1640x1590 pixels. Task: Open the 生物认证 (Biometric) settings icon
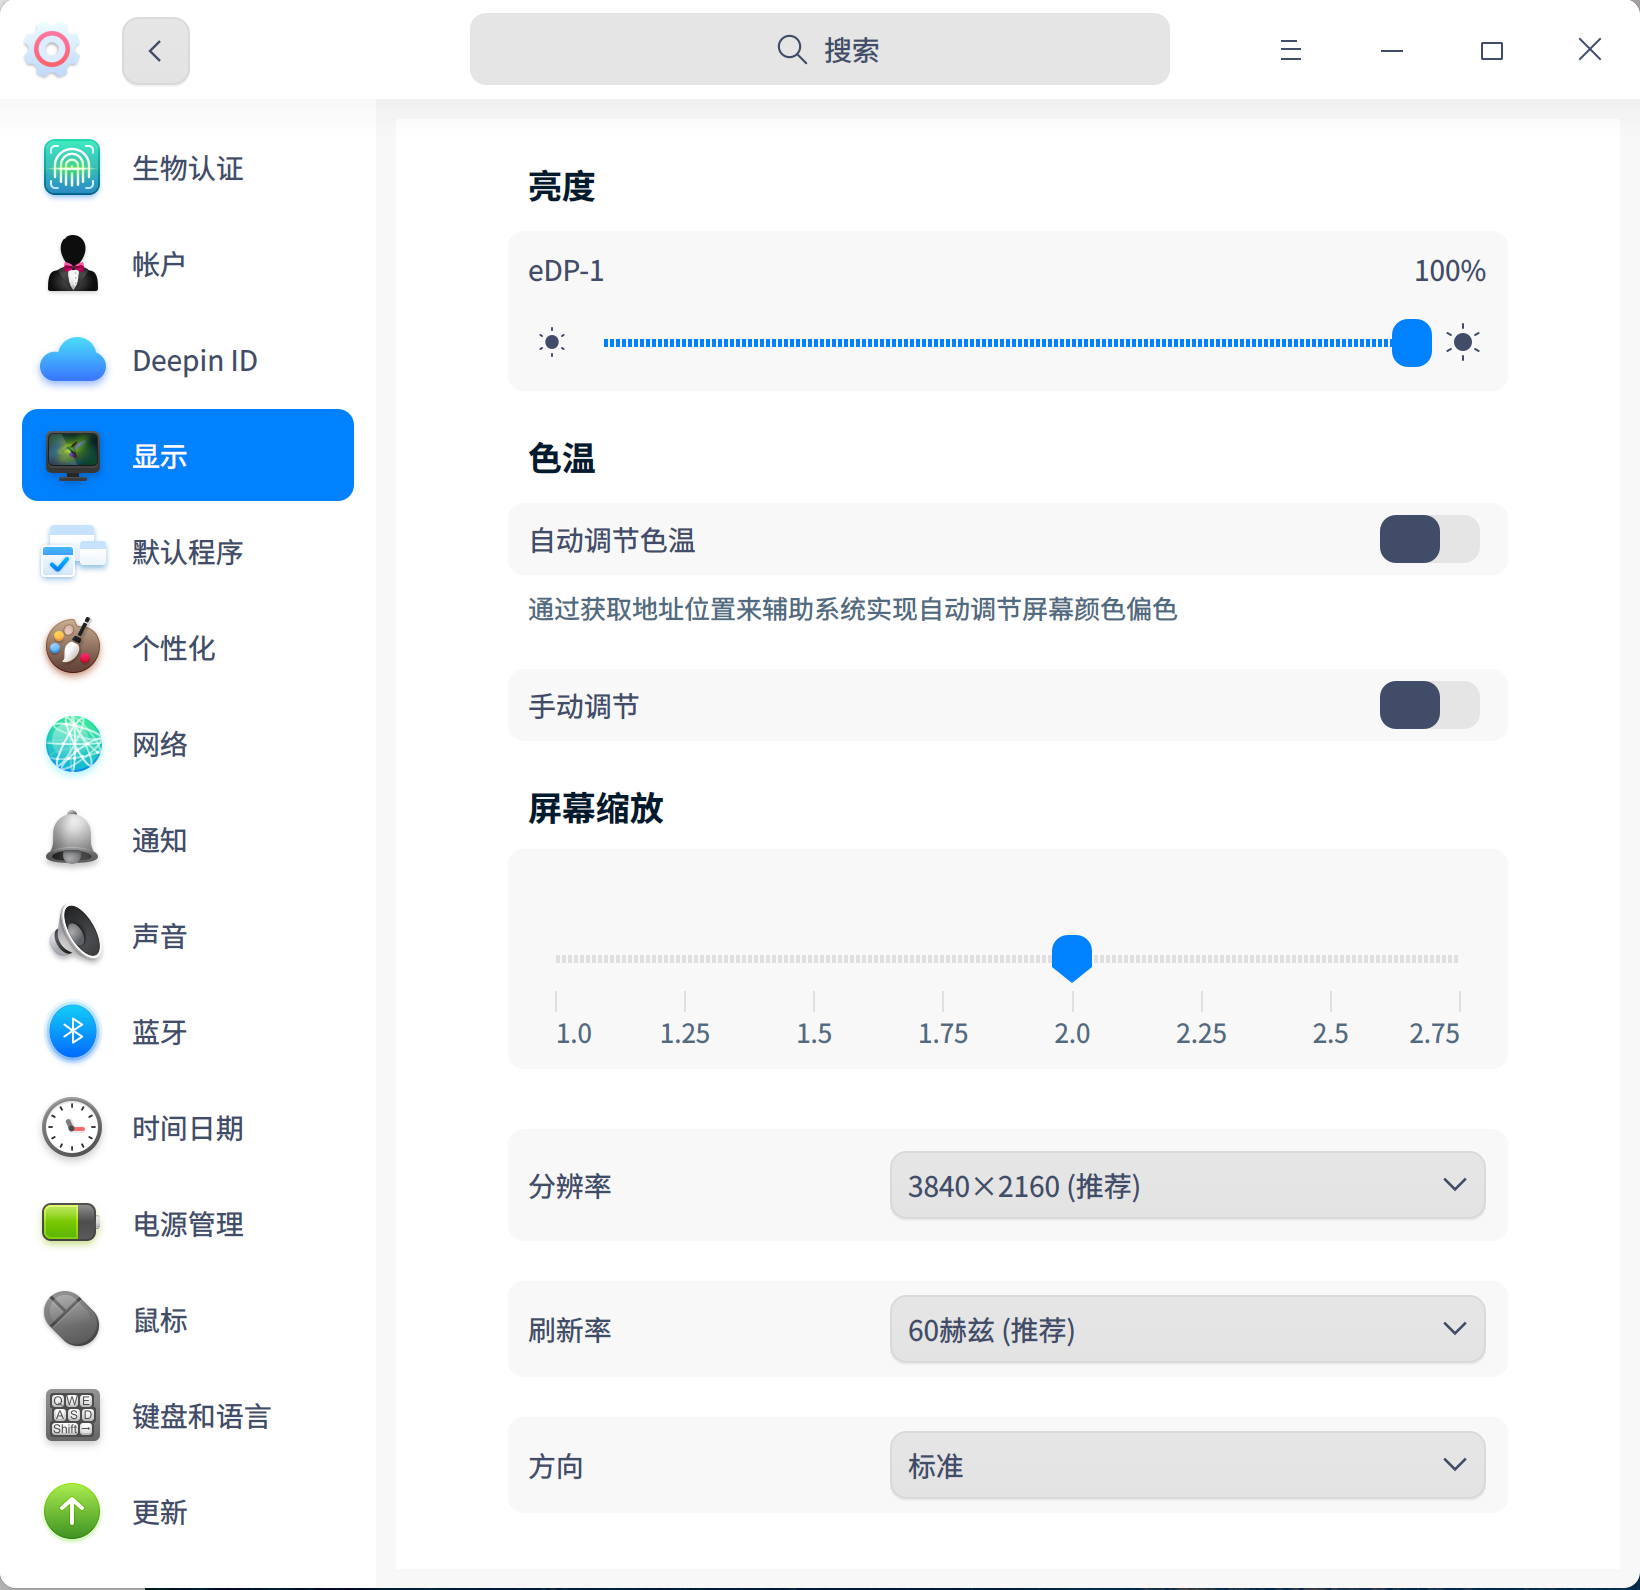pyautogui.click(x=71, y=168)
